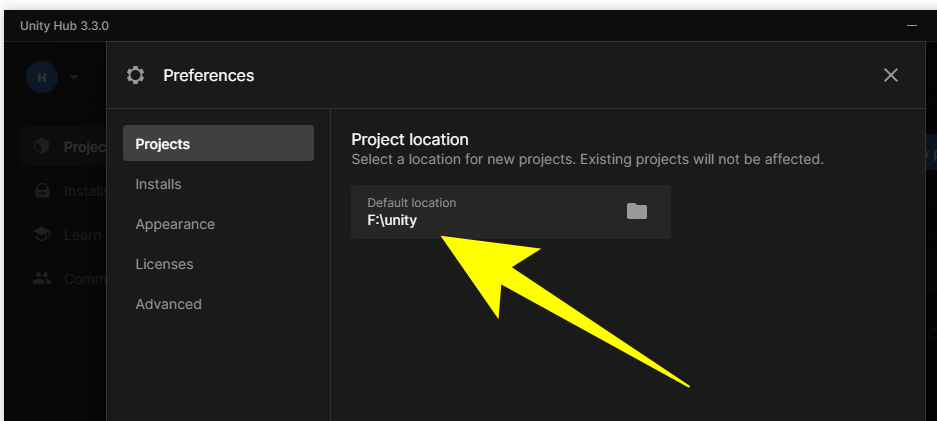Screen dimensions: 937x421
Task: Click the Installs drive icon in sidebar
Action: (41, 191)
